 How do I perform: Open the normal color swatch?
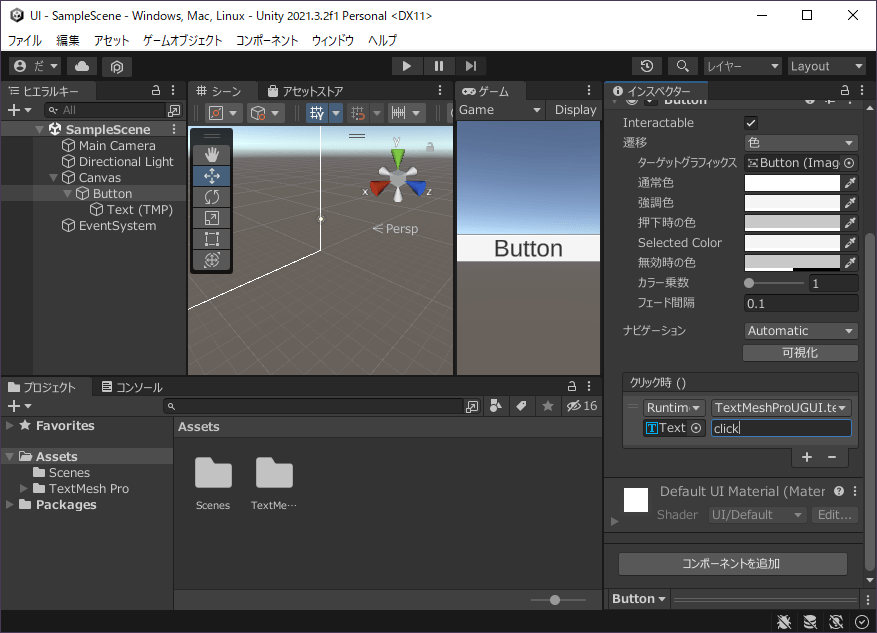(x=792, y=182)
